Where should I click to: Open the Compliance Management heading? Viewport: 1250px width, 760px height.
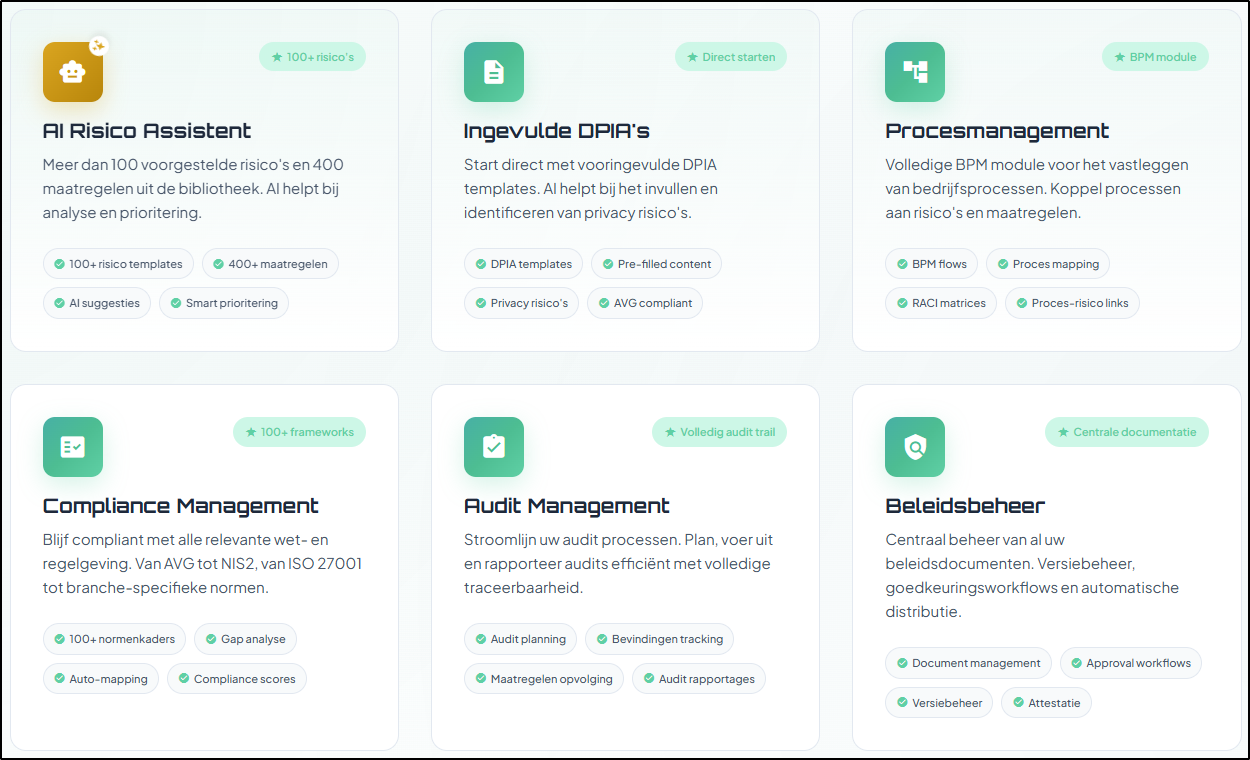pos(181,506)
